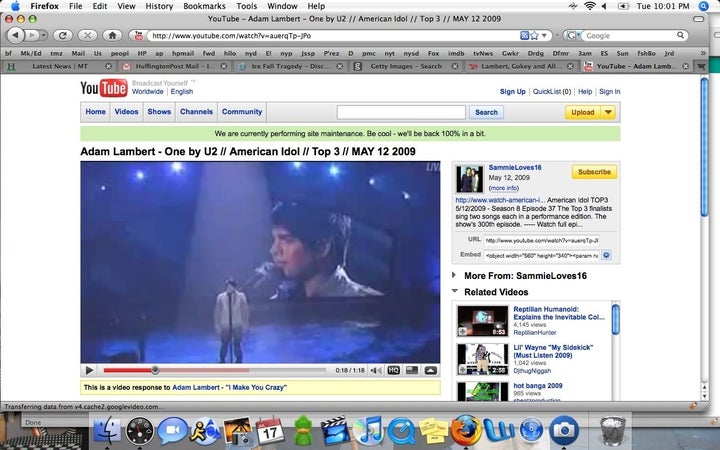Screen dimensions: 720x450
Task: Switch to the Getty Images - Search tab
Action: [x=406, y=66]
